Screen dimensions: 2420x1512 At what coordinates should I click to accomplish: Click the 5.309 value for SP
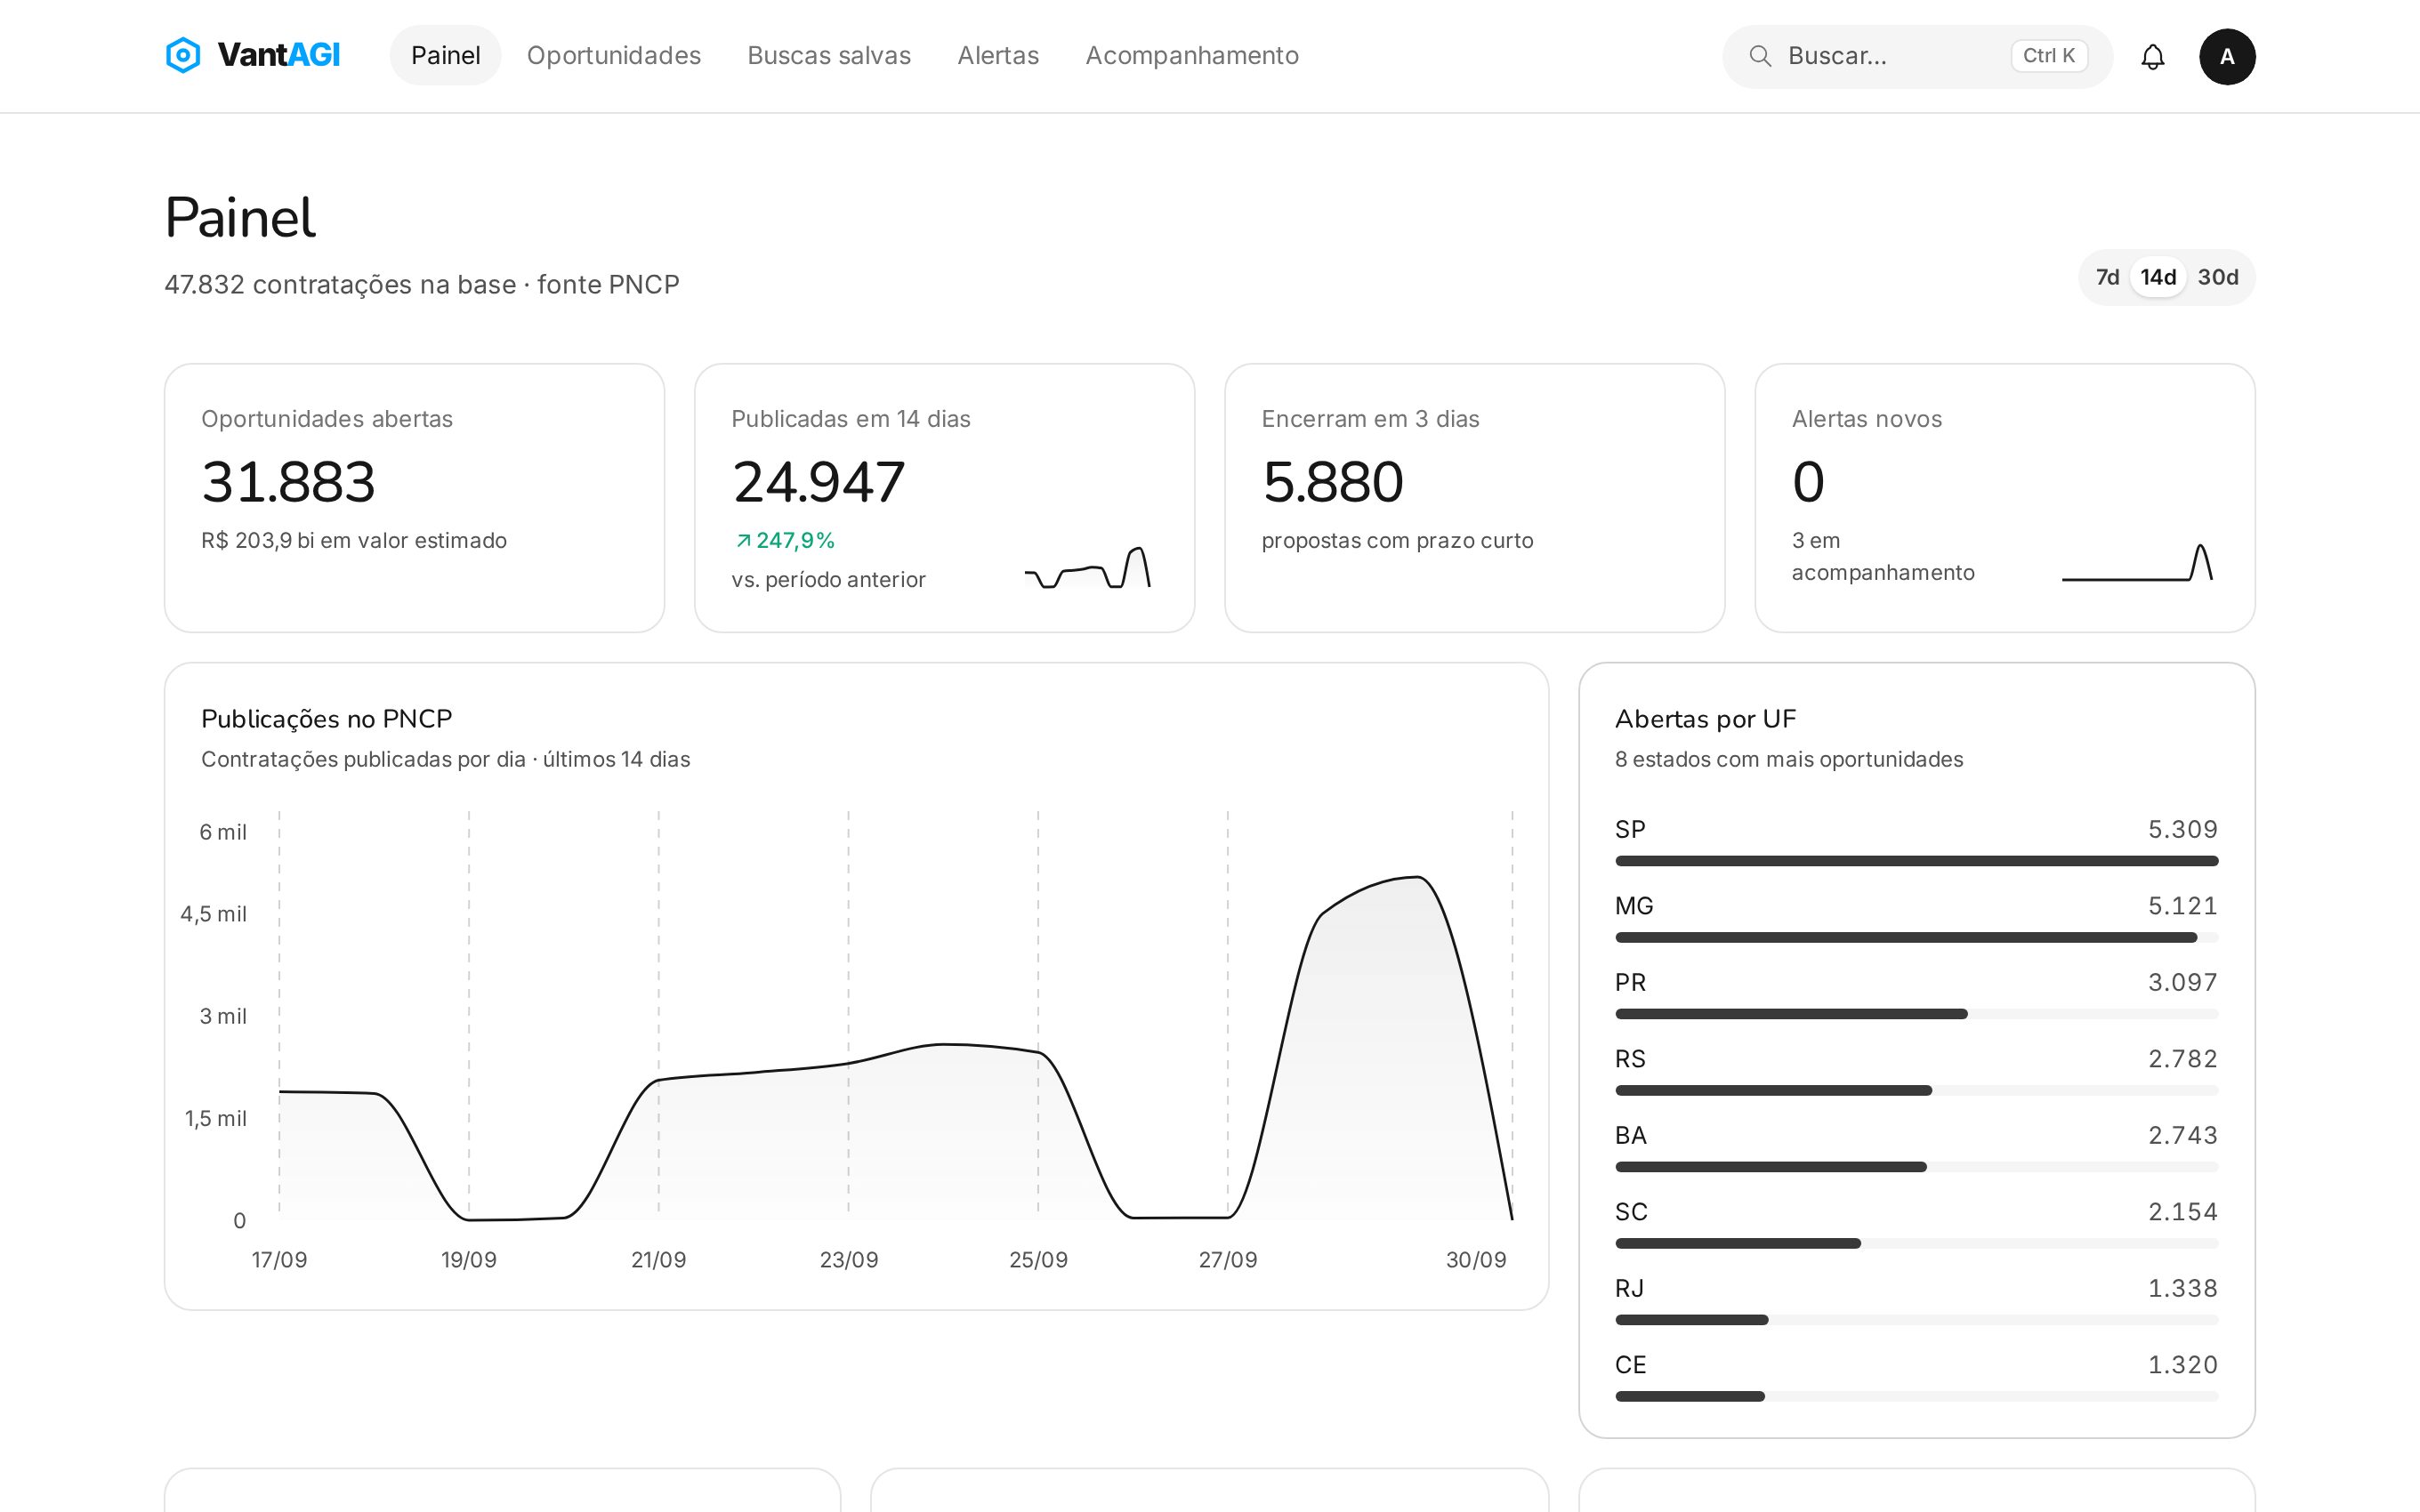coord(2182,829)
